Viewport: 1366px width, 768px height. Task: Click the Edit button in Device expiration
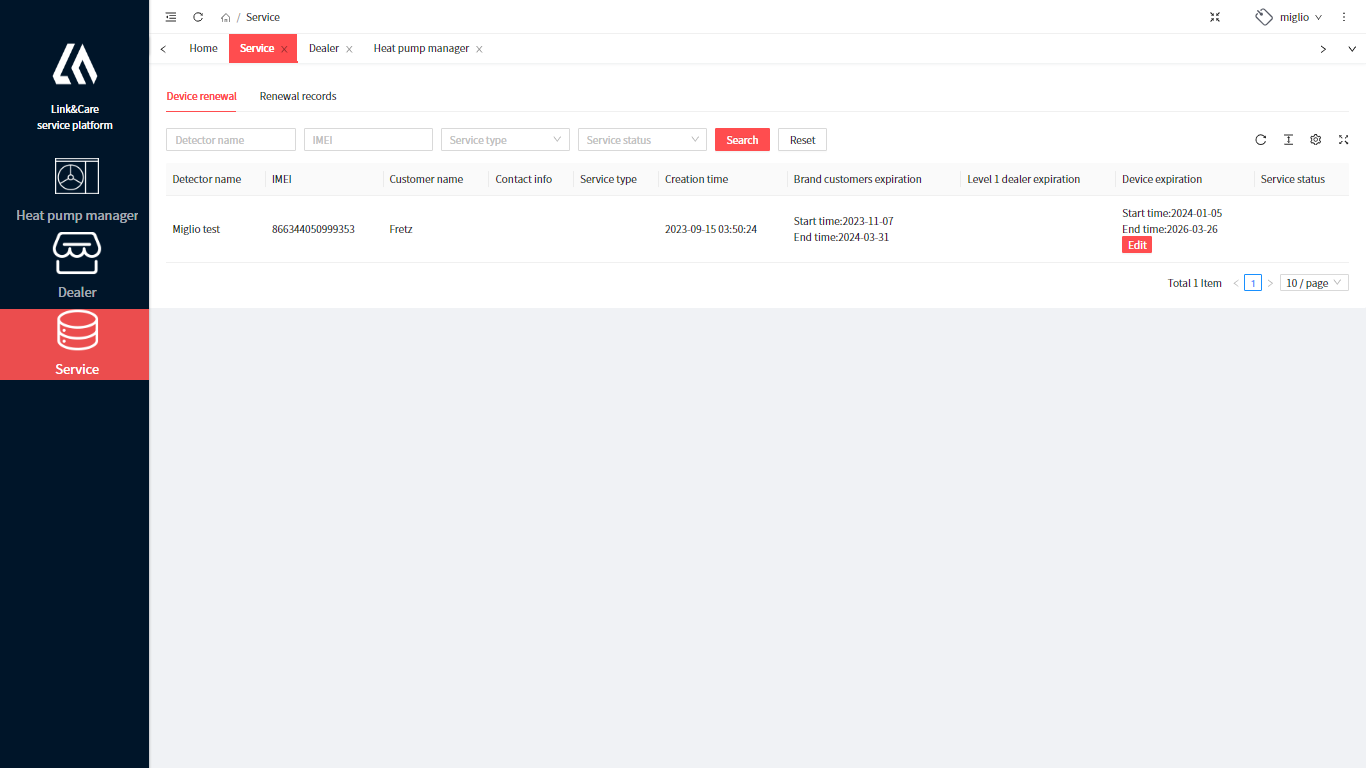click(x=1137, y=245)
